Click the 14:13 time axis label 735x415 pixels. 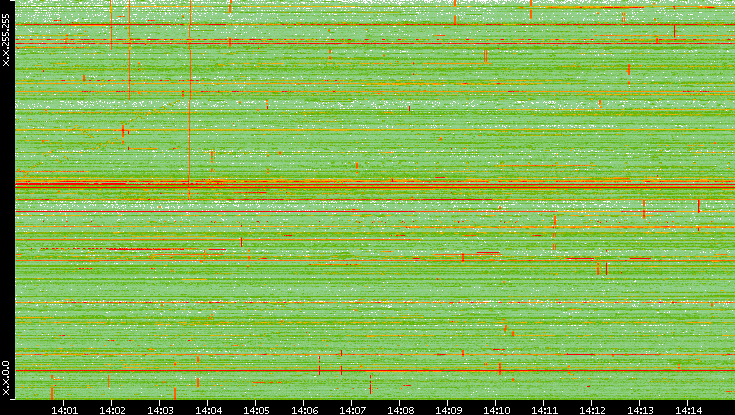(x=640, y=411)
